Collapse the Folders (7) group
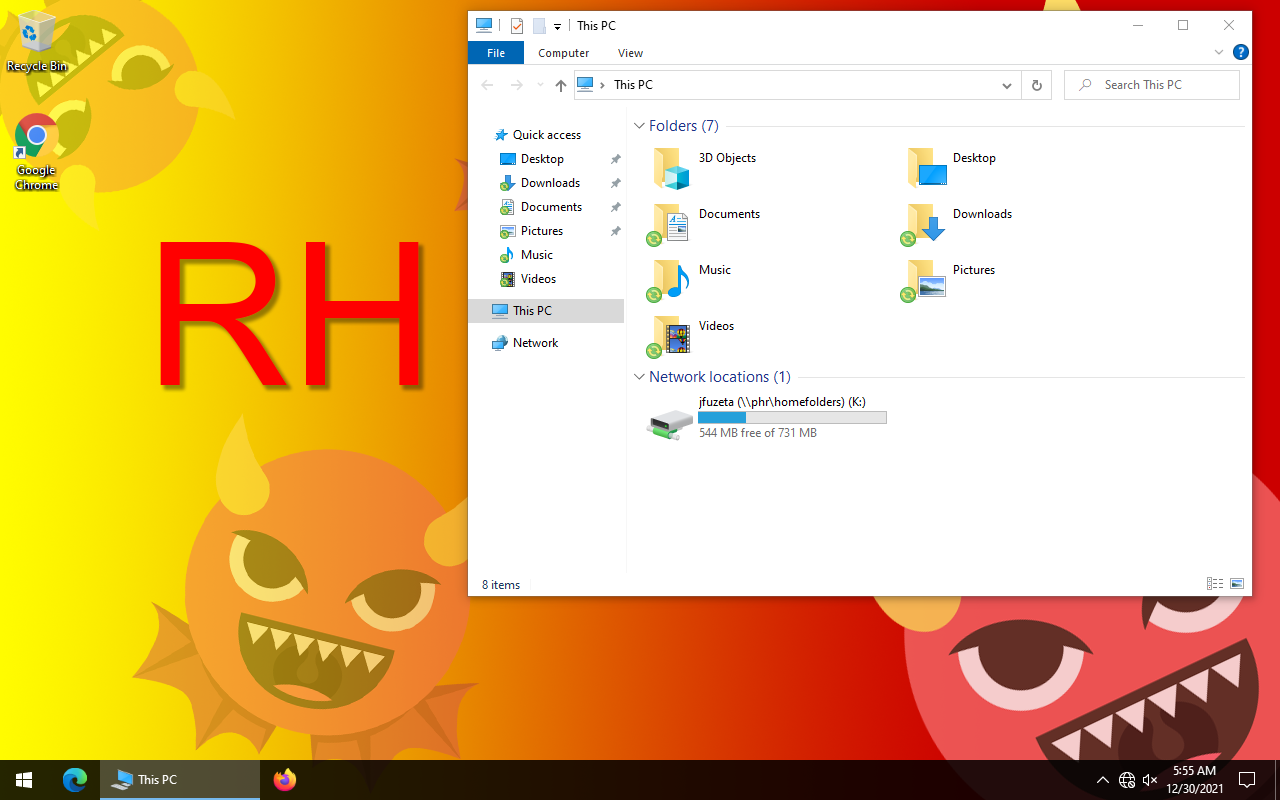The image size is (1280, 800). (639, 126)
